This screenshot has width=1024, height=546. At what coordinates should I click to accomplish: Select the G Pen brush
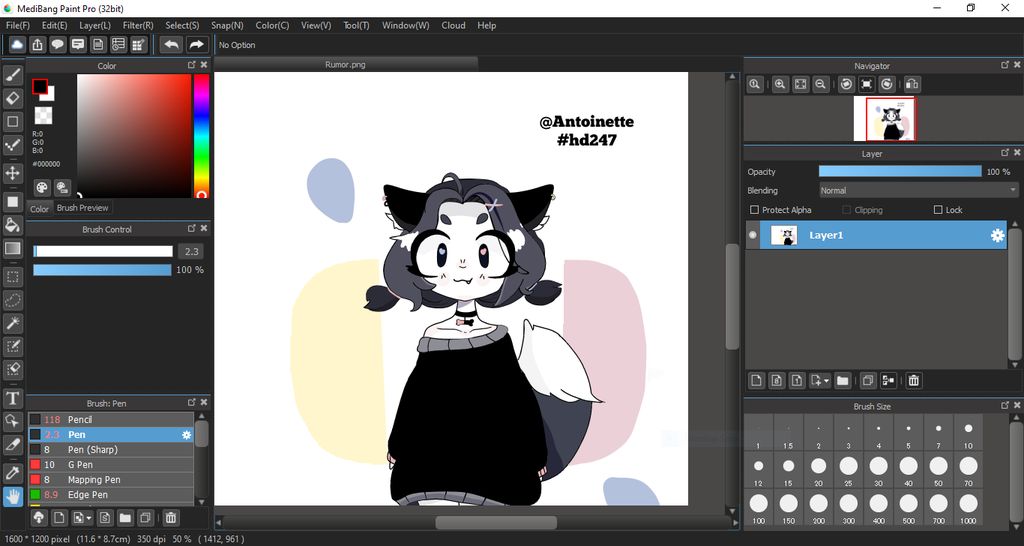(x=111, y=465)
